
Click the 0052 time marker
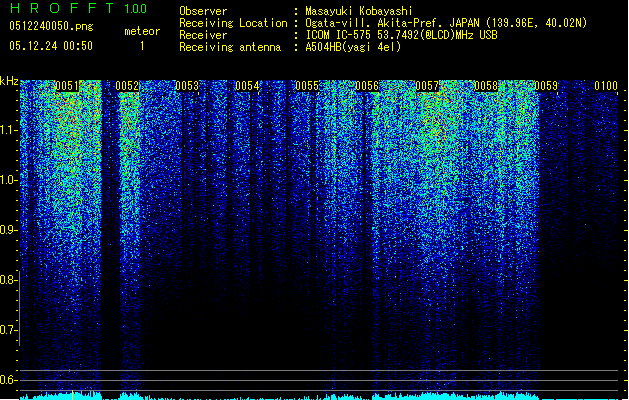(127, 86)
